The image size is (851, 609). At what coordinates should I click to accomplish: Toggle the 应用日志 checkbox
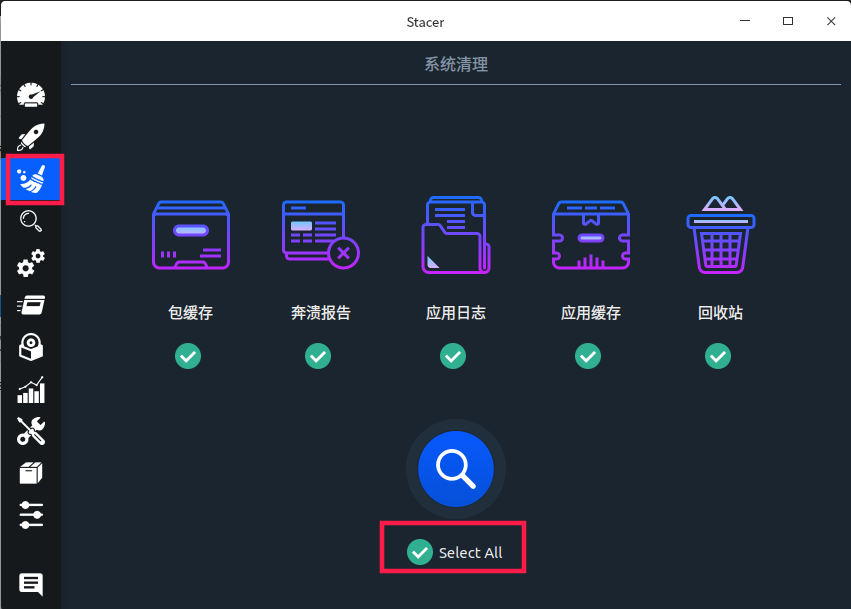453,356
